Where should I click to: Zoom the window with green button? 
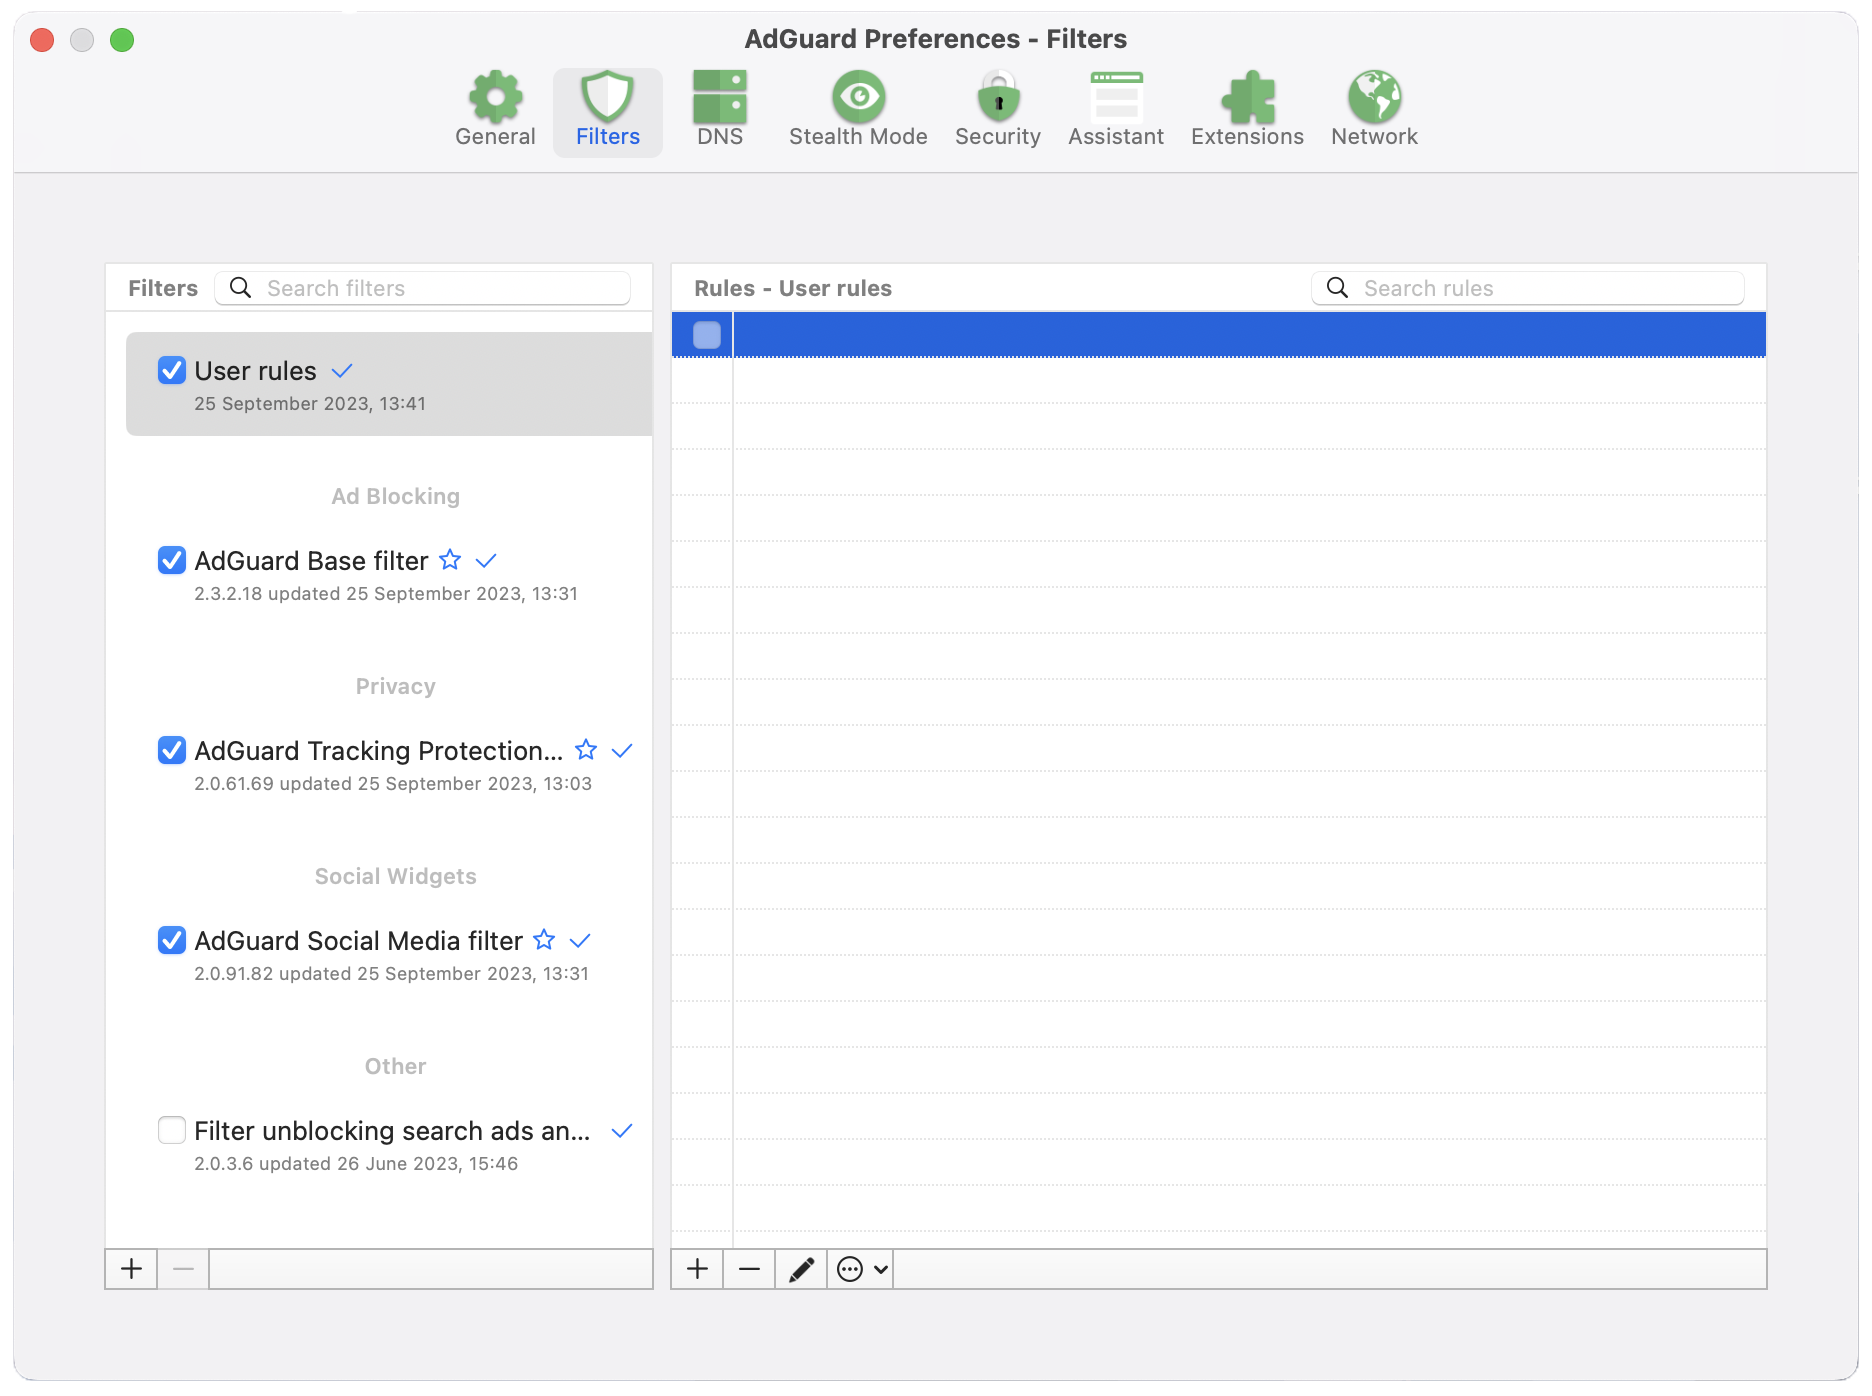point(122,40)
